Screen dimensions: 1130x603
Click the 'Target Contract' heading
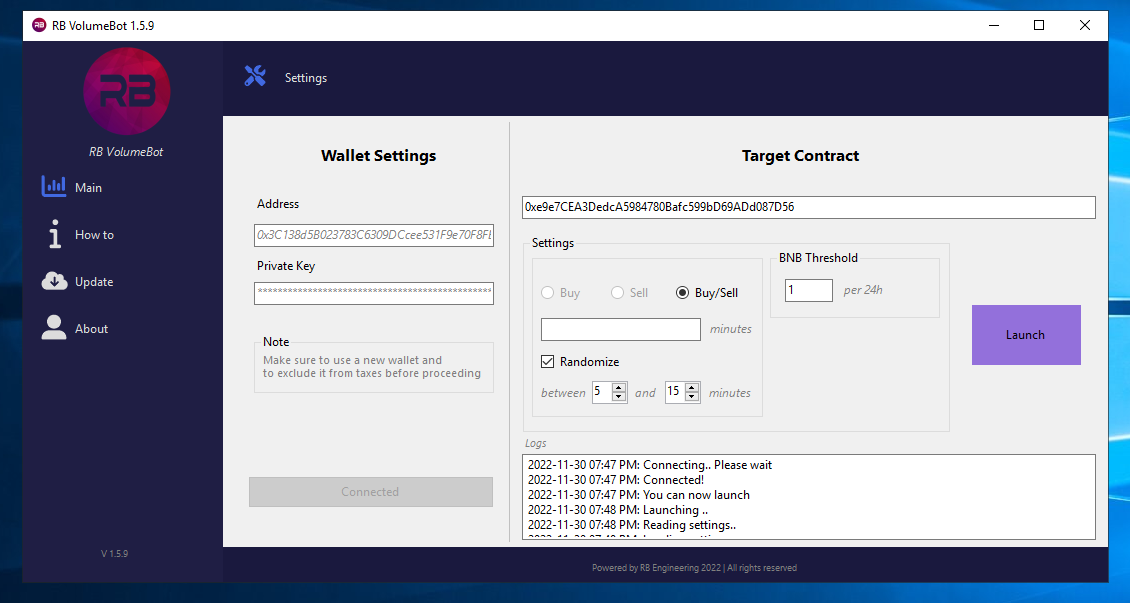click(x=800, y=156)
